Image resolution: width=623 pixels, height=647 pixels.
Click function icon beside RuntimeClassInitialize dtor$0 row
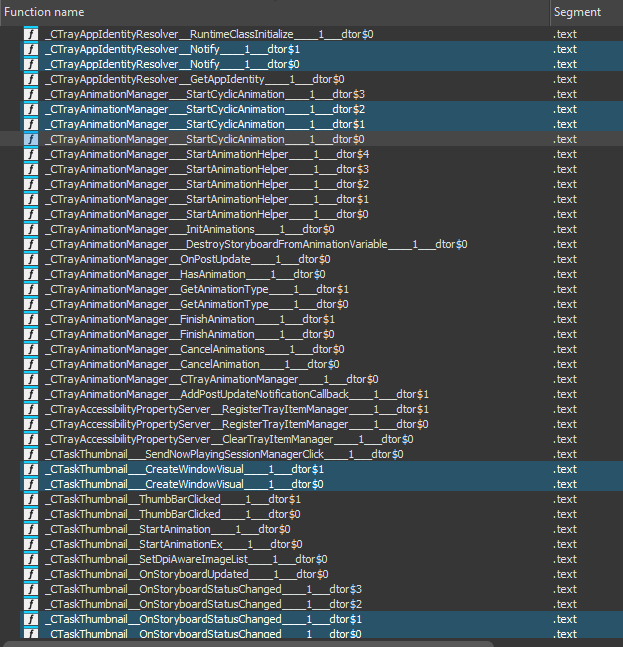click(x=31, y=34)
